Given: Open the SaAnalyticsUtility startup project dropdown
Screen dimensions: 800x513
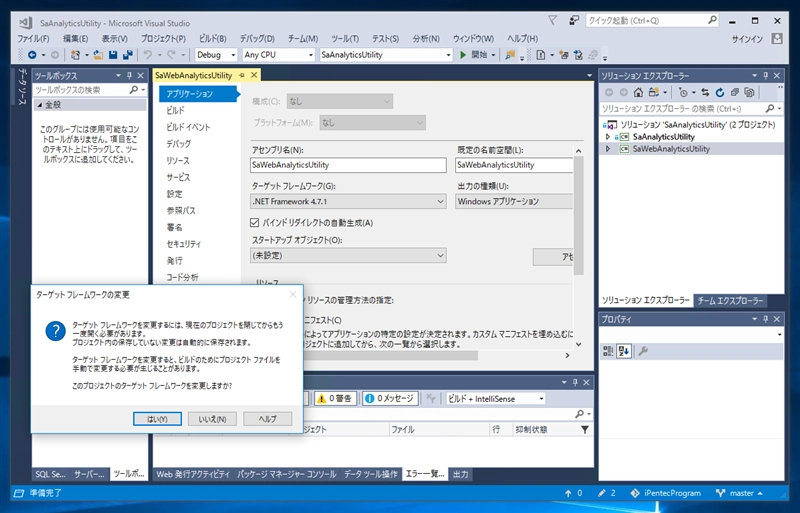Looking at the screenshot, I should 386,55.
